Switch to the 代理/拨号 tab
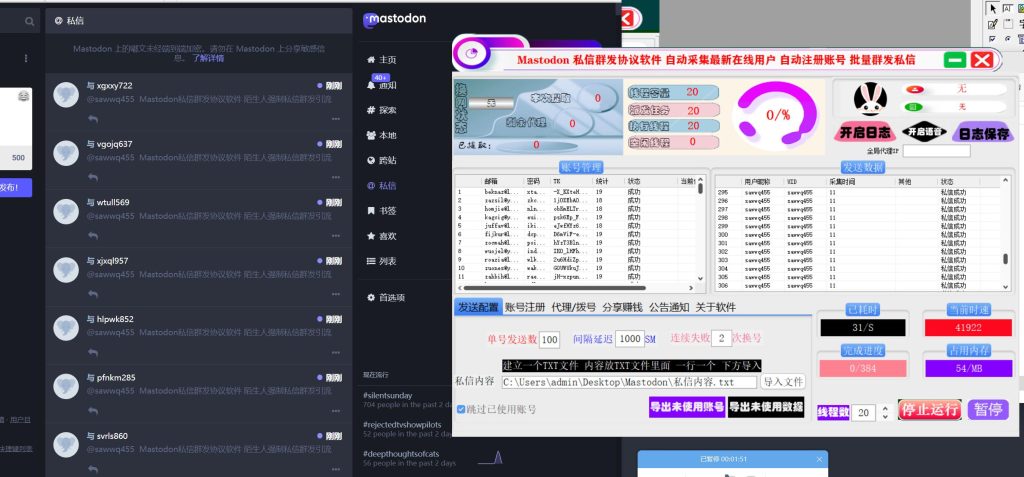1024x477 pixels. pyautogui.click(x=574, y=307)
